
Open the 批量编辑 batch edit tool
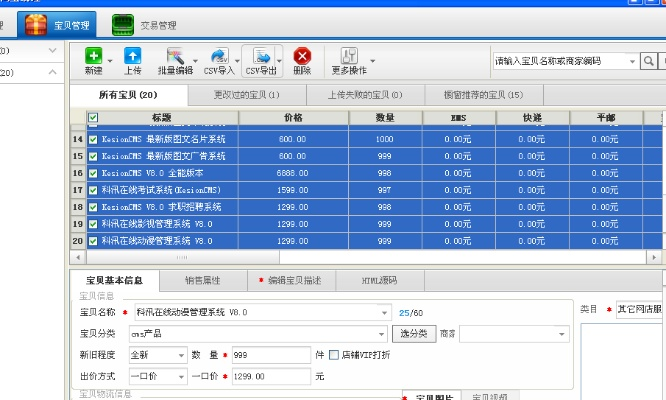175,56
